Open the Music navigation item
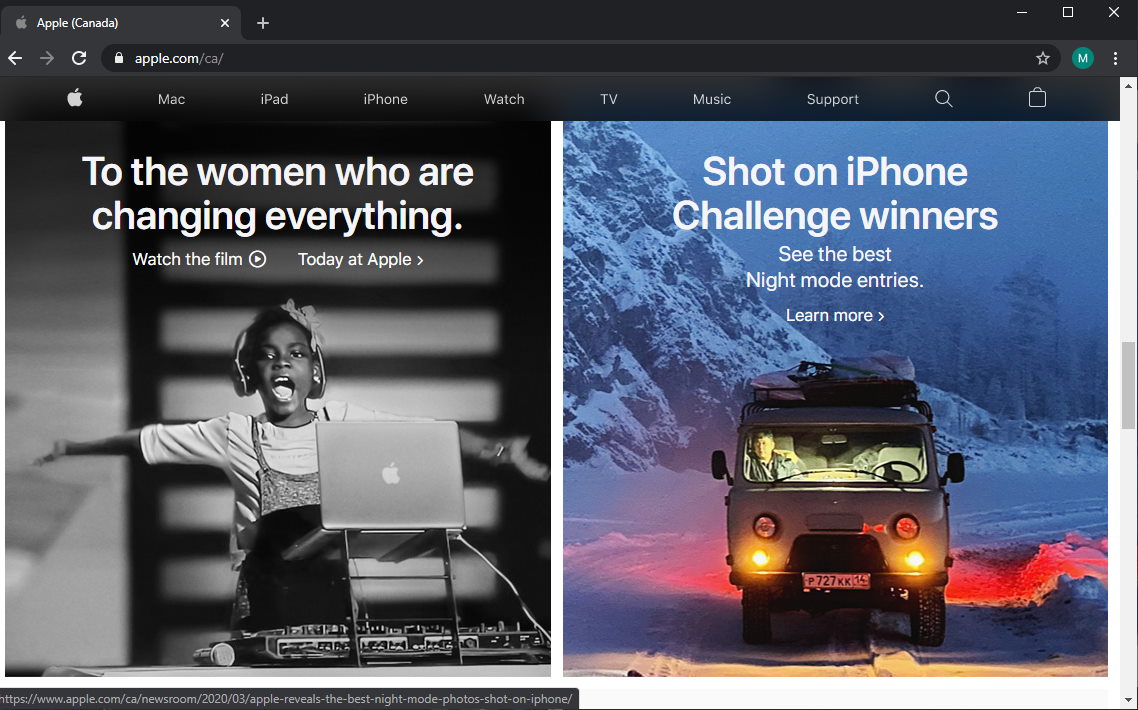This screenshot has height=710, width=1138. tap(712, 99)
